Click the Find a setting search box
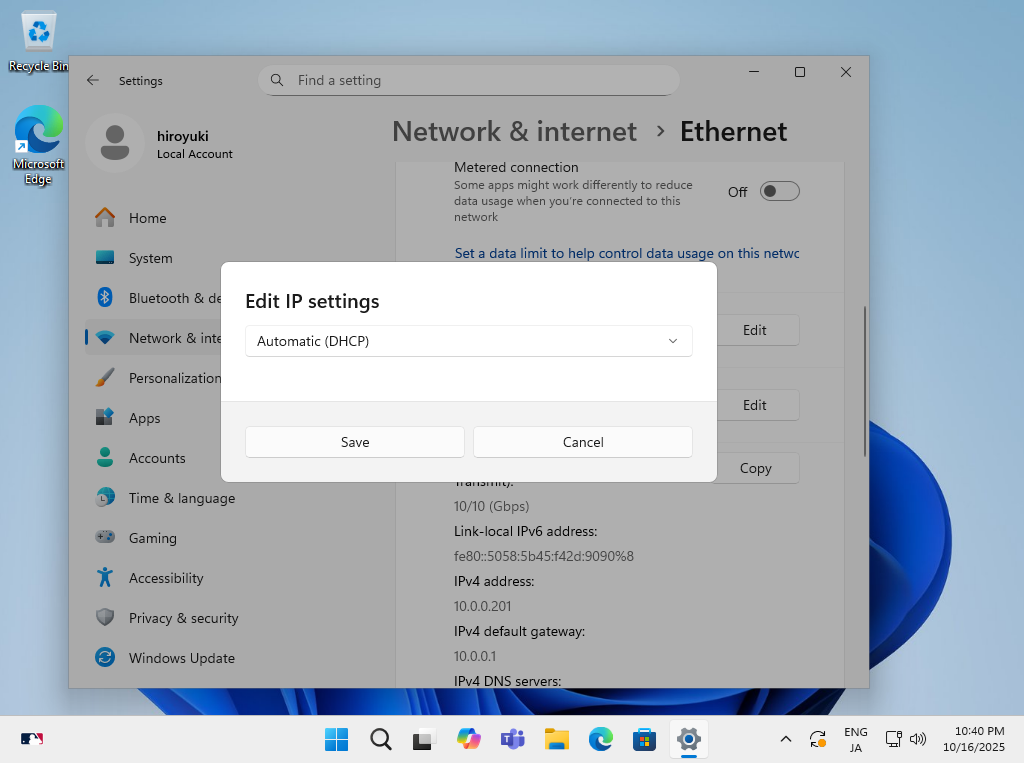1024x763 pixels. click(x=468, y=80)
